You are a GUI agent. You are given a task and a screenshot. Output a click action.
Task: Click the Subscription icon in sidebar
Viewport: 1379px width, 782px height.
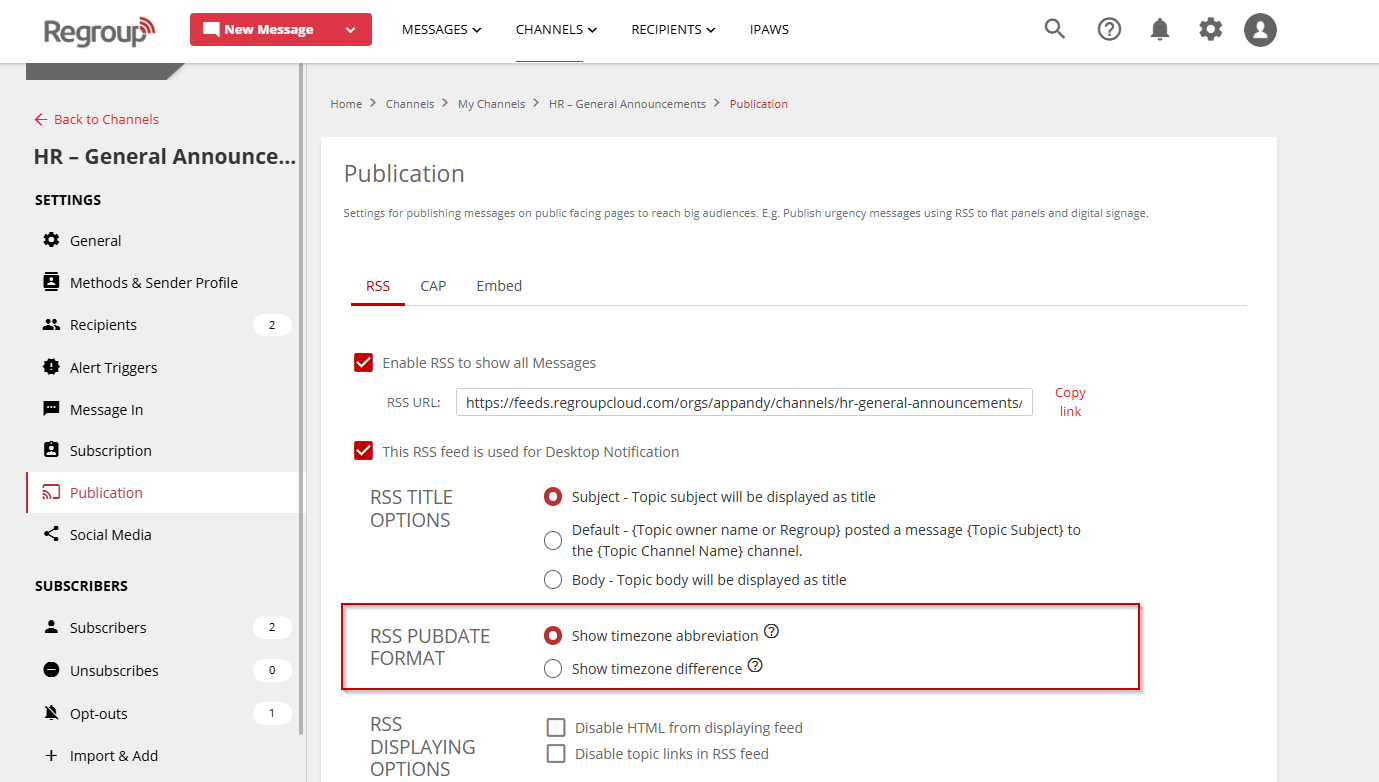point(51,450)
